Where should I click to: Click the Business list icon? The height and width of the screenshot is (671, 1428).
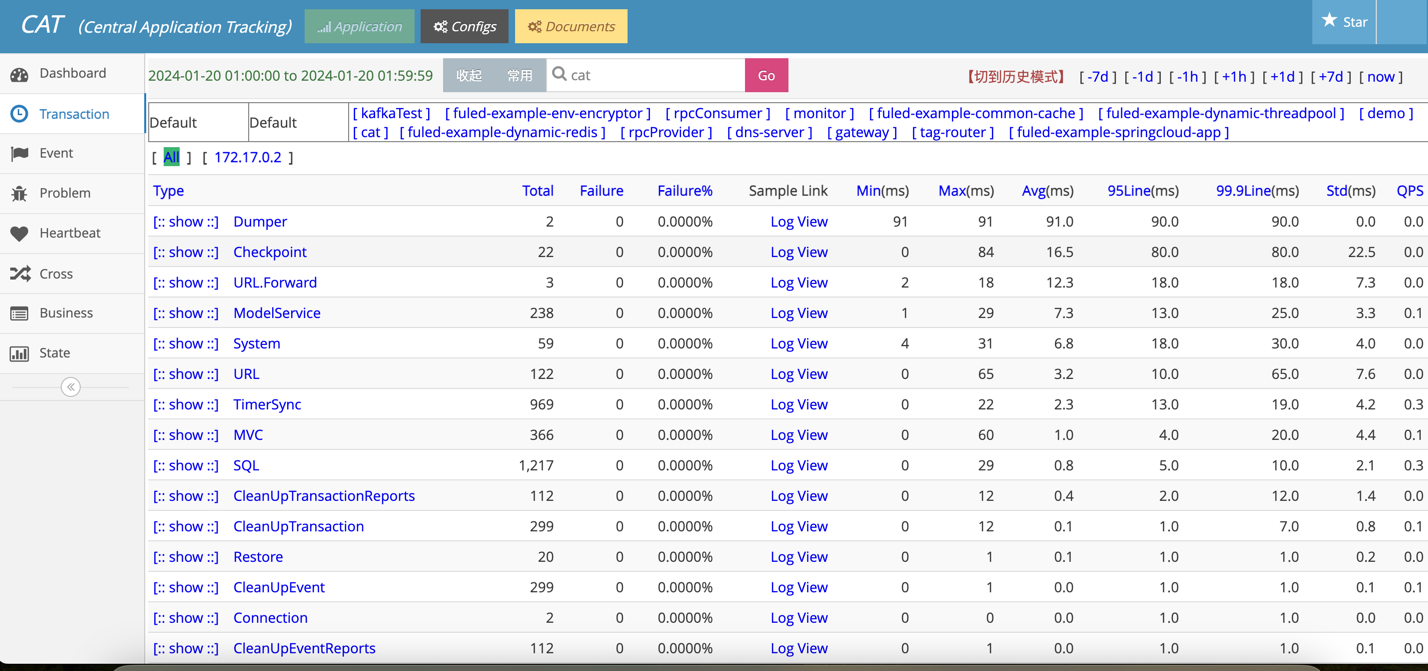19,313
